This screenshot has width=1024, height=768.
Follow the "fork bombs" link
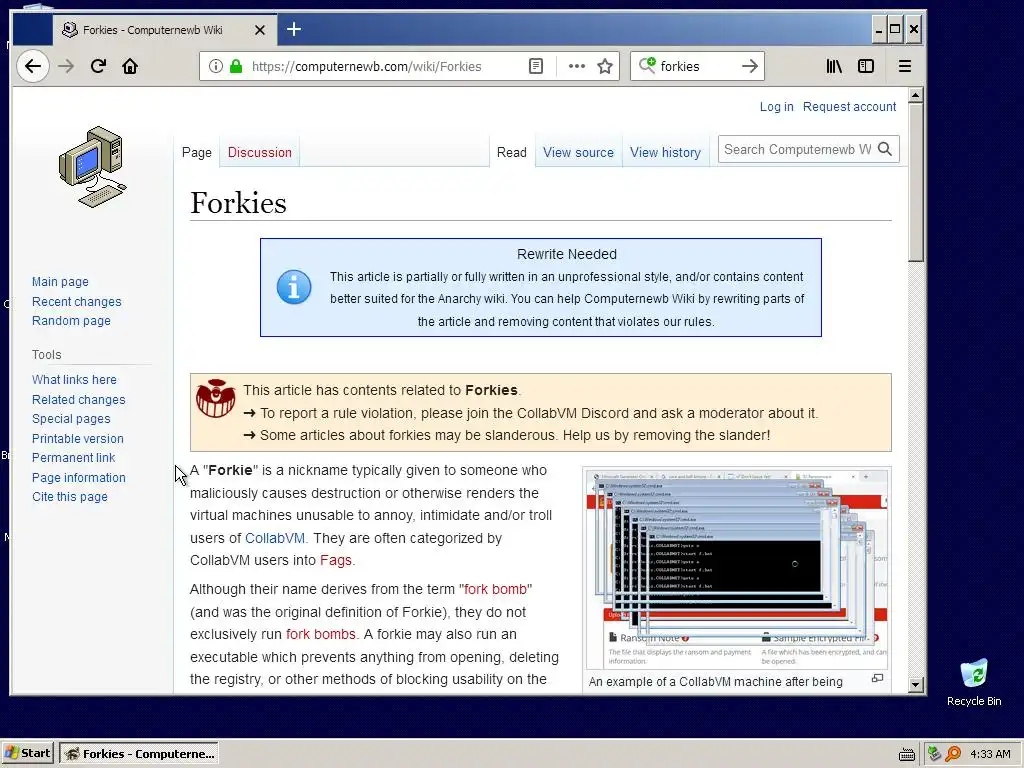[x=321, y=634]
